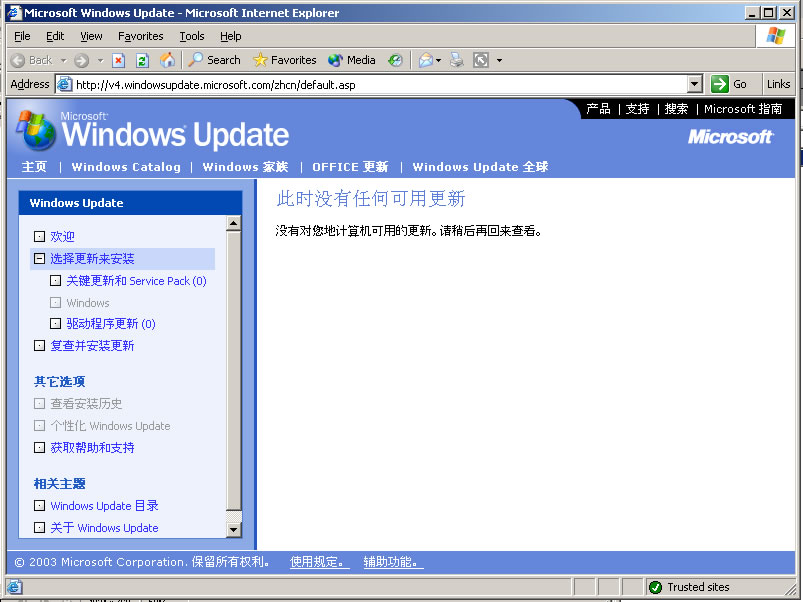Open the dropdown arrow after the last toolbar icon

tap(499, 60)
